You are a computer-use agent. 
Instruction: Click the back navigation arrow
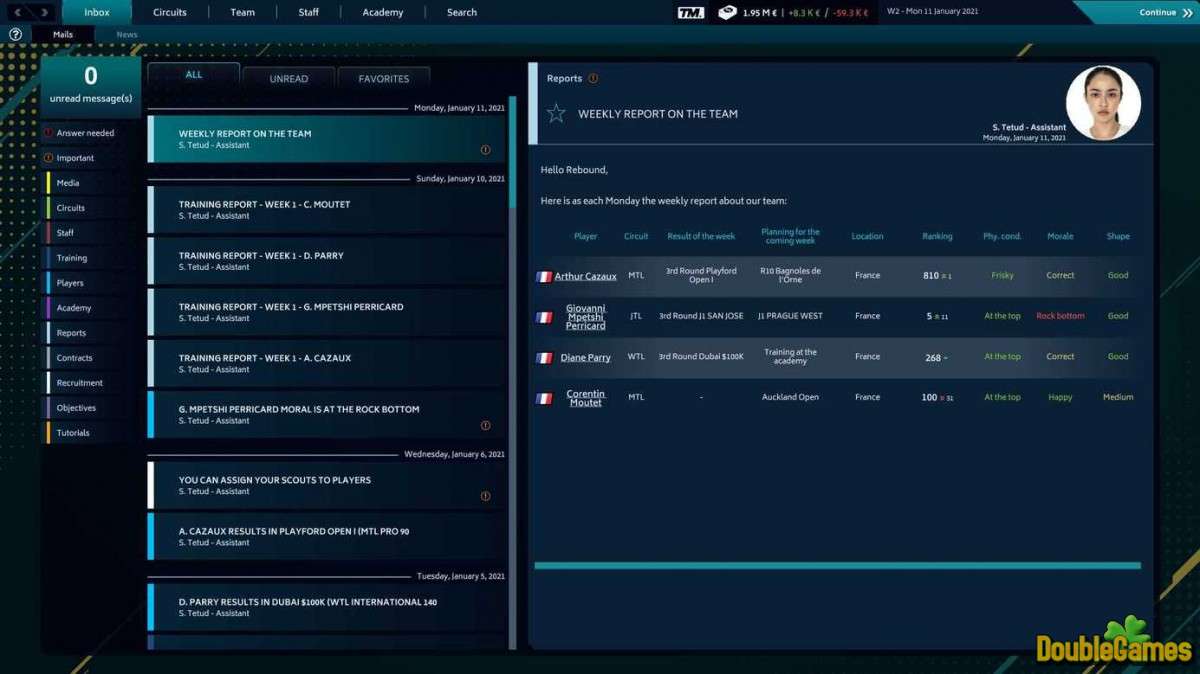click(x=17, y=12)
